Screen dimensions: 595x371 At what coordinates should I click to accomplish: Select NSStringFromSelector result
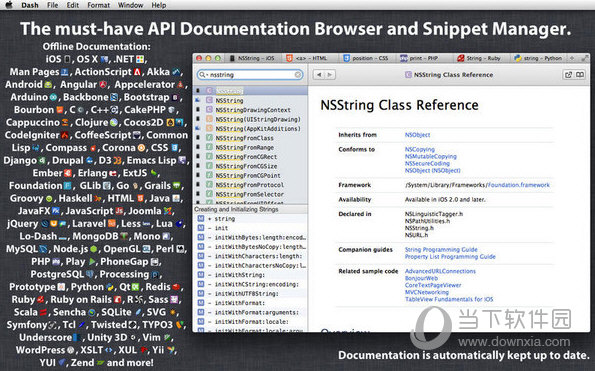point(250,194)
